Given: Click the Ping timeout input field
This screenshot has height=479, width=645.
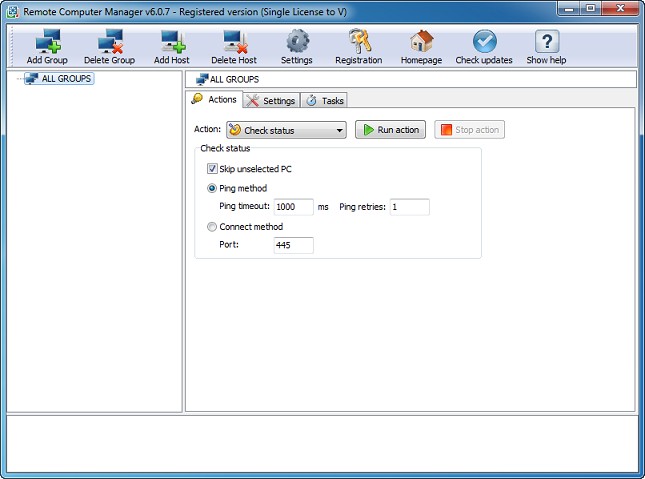Looking at the screenshot, I should click(294, 207).
